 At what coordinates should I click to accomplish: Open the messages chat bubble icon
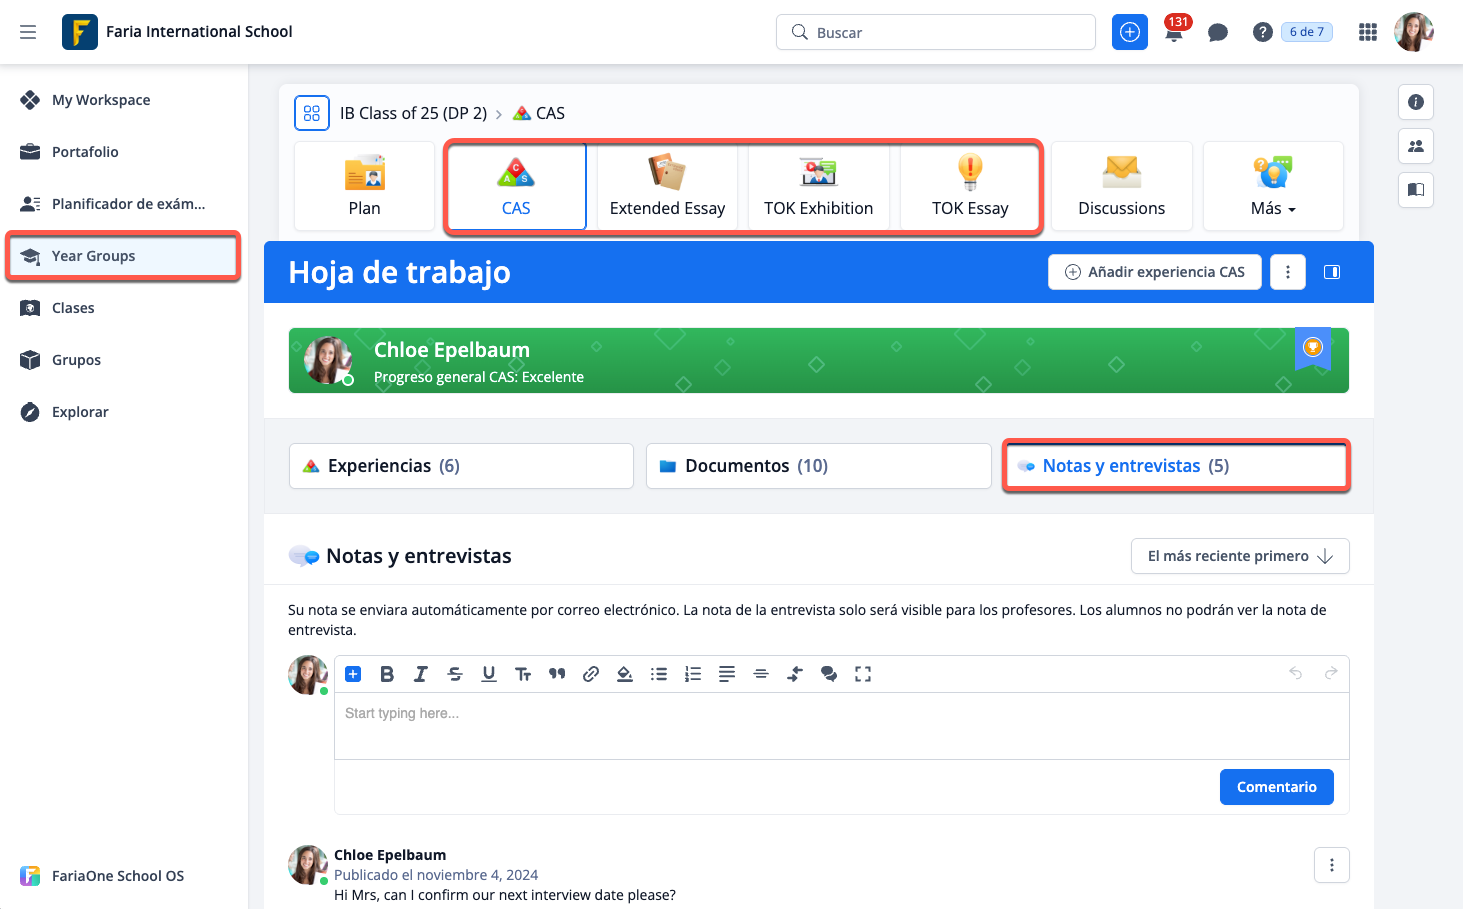1217,32
